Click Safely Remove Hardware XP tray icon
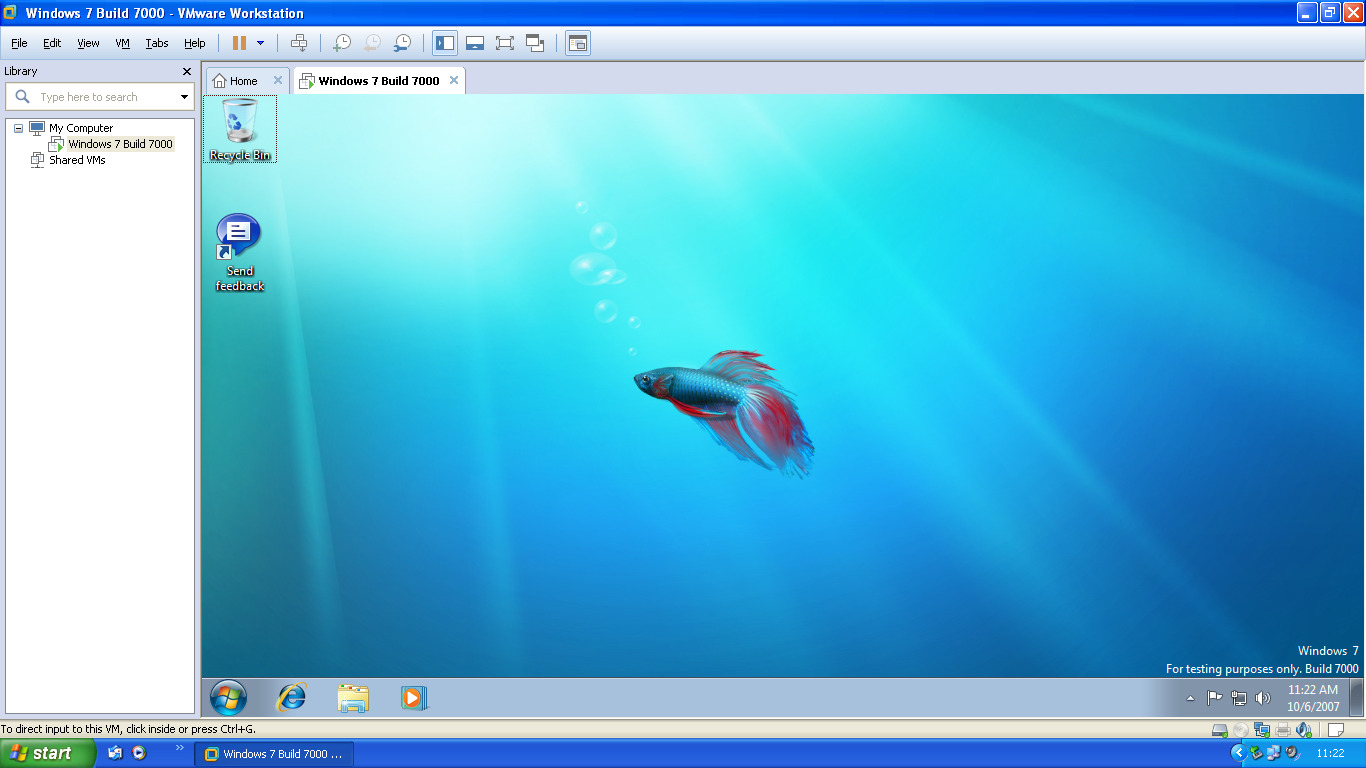The width and height of the screenshot is (1366, 768). pyautogui.click(x=1257, y=753)
